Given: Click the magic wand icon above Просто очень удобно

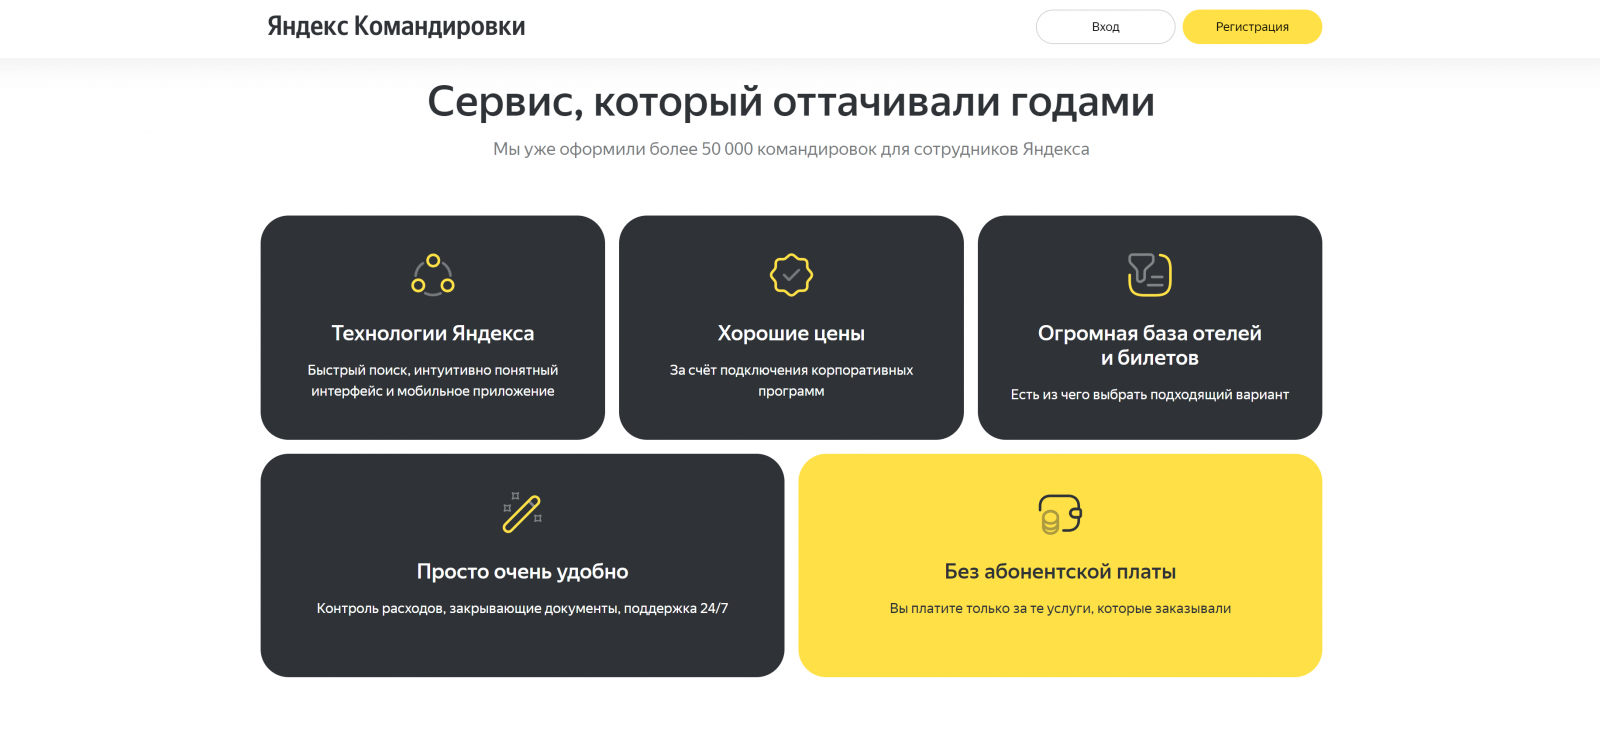Looking at the screenshot, I should (x=522, y=513).
